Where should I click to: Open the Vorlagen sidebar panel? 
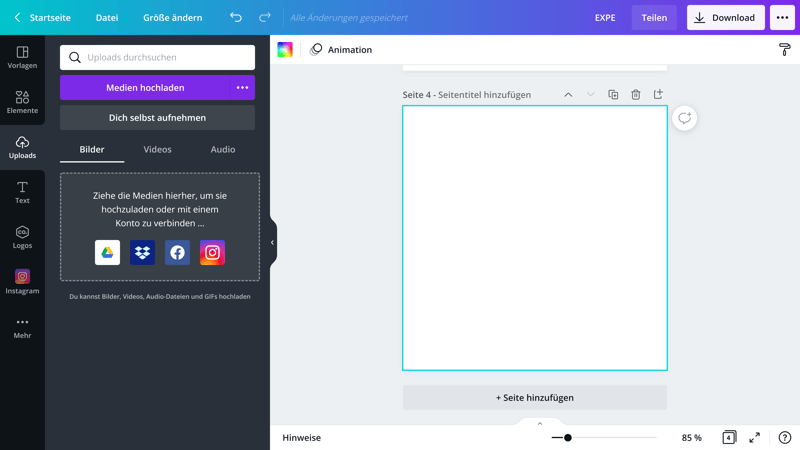click(22, 57)
